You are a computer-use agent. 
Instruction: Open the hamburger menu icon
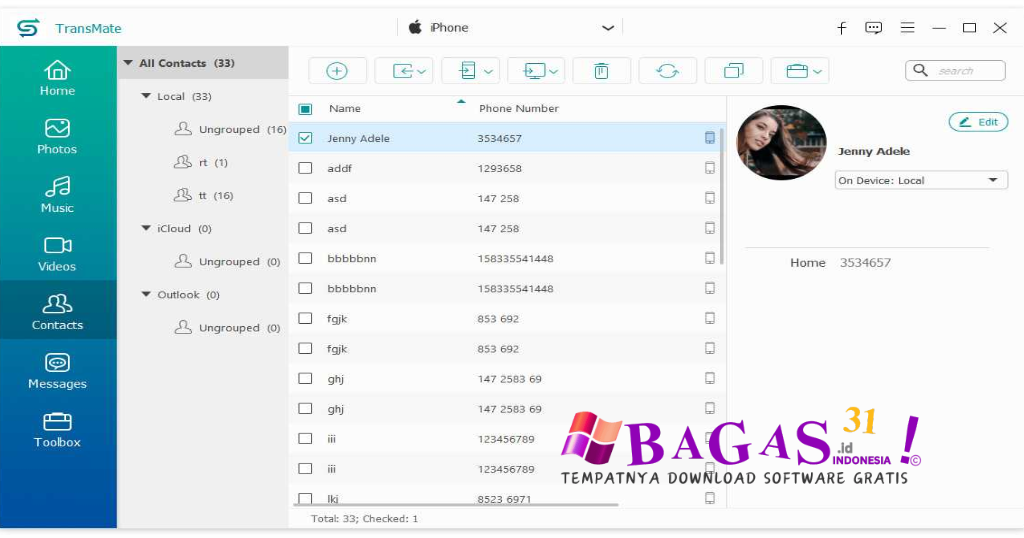click(907, 28)
